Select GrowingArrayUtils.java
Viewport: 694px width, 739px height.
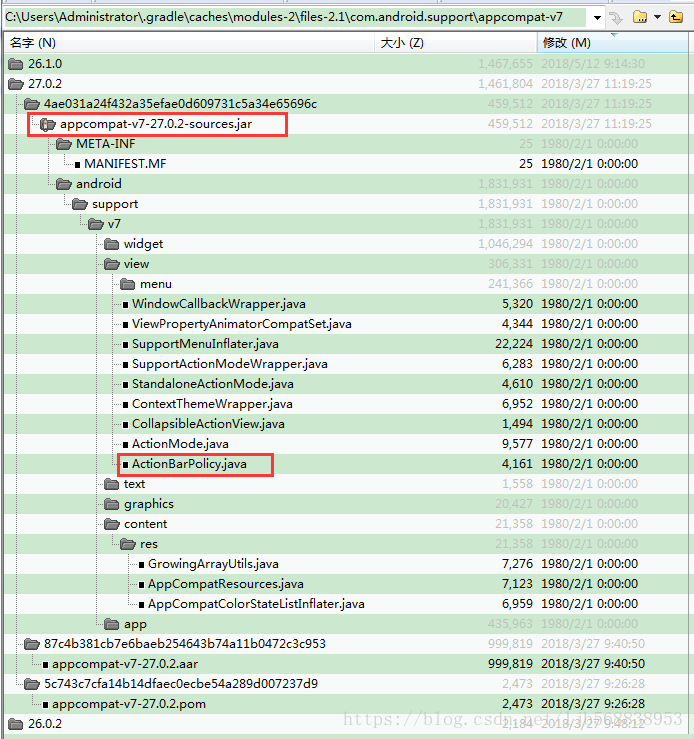[x=213, y=564]
